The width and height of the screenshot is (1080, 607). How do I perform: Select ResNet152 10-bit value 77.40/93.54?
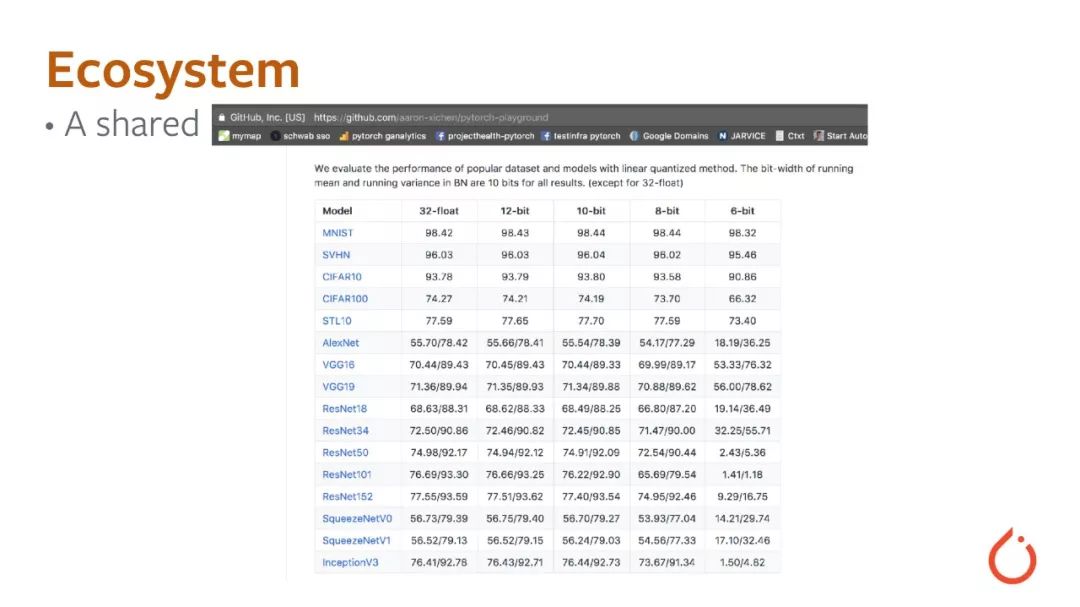[591, 497]
